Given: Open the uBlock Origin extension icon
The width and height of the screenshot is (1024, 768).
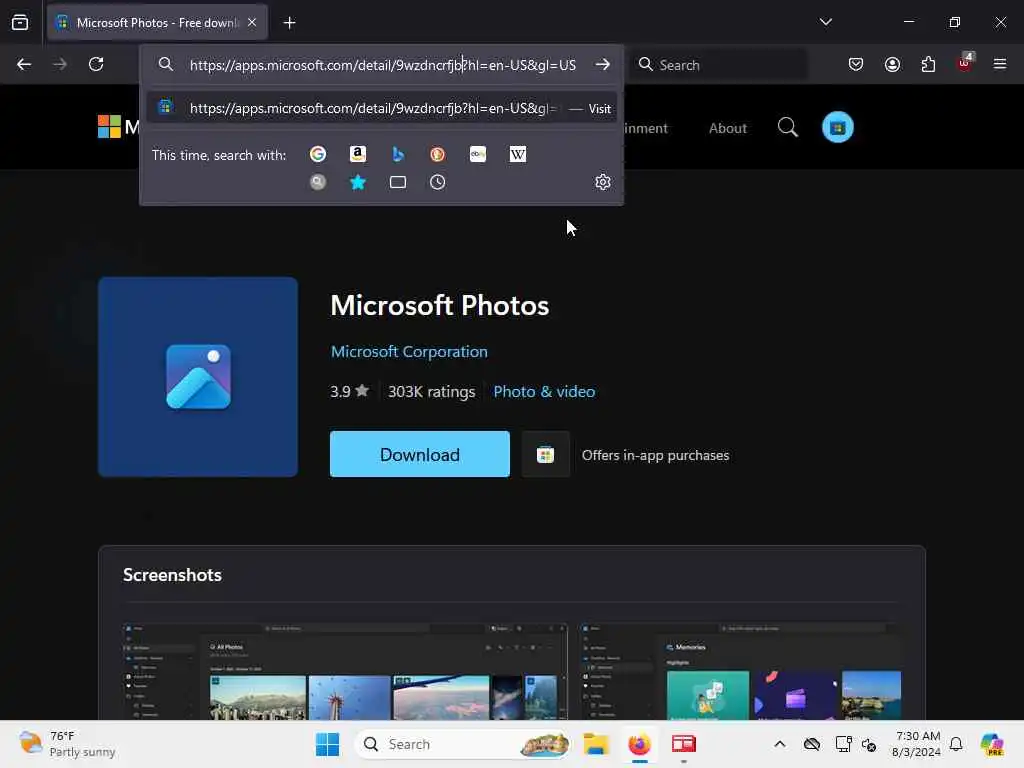Looking at the screenshot, I should point(965,63).
